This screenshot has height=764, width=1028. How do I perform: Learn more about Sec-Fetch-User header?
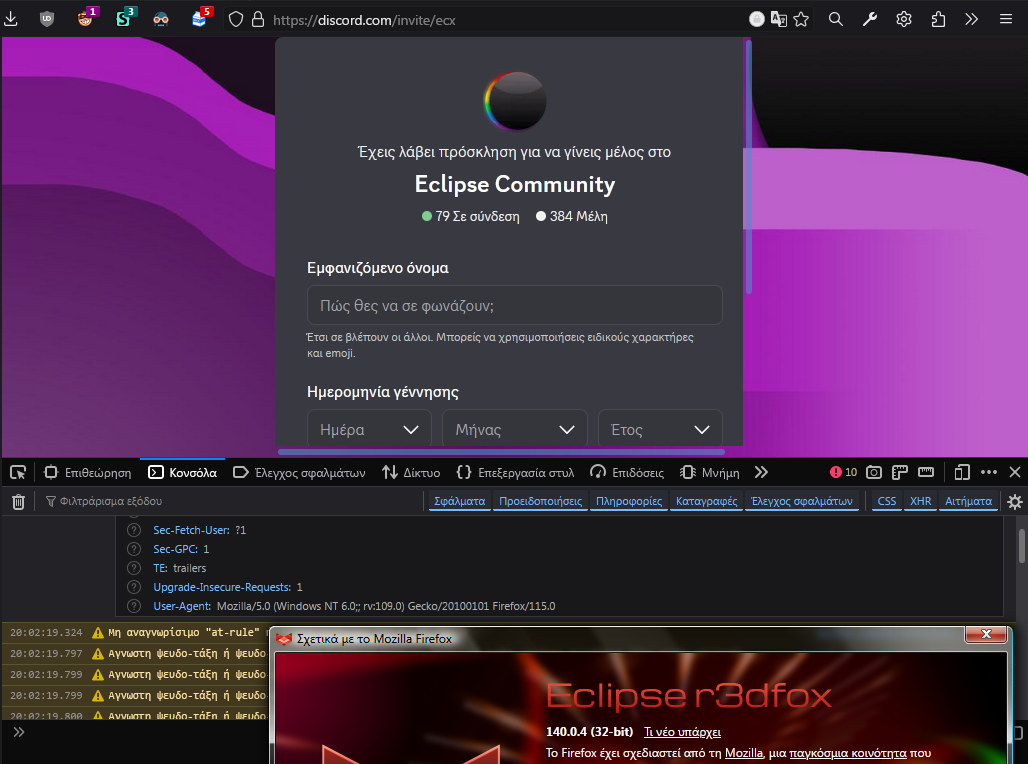[x=134, y=530]
